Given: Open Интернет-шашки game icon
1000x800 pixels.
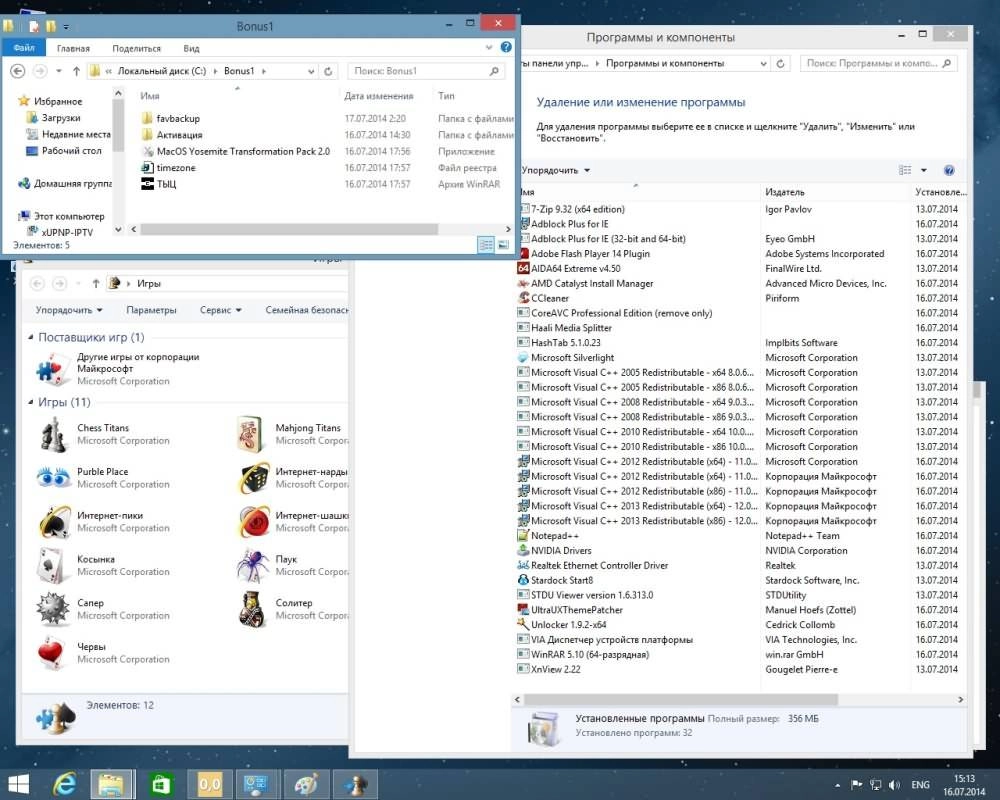Looking at the screenshot, I should tap(254, 522).
